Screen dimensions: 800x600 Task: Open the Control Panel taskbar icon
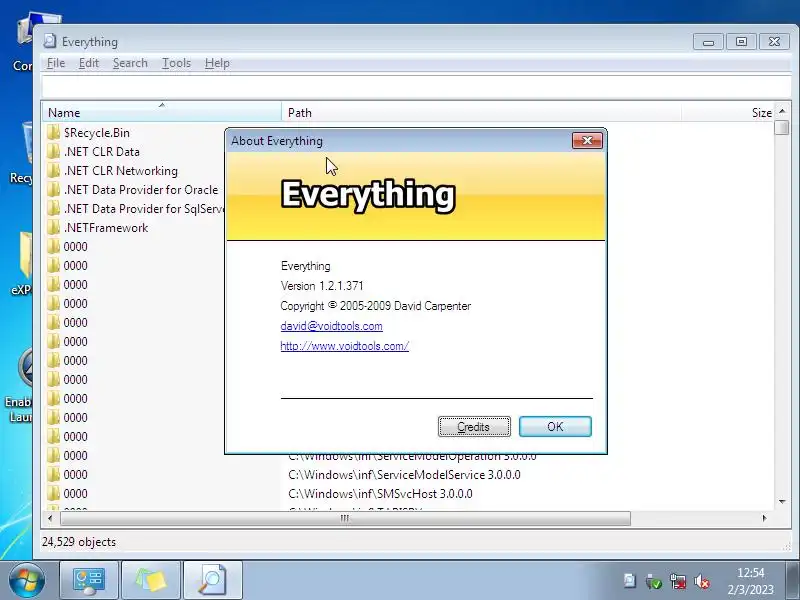click(x=89, y=580)
